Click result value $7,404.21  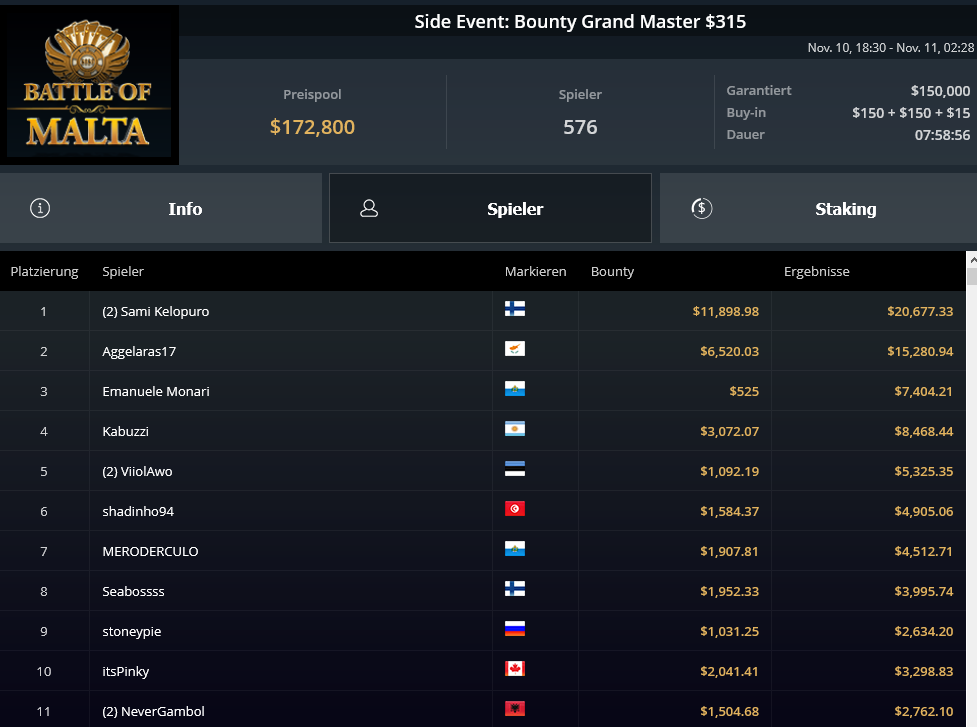pos(923,391)
